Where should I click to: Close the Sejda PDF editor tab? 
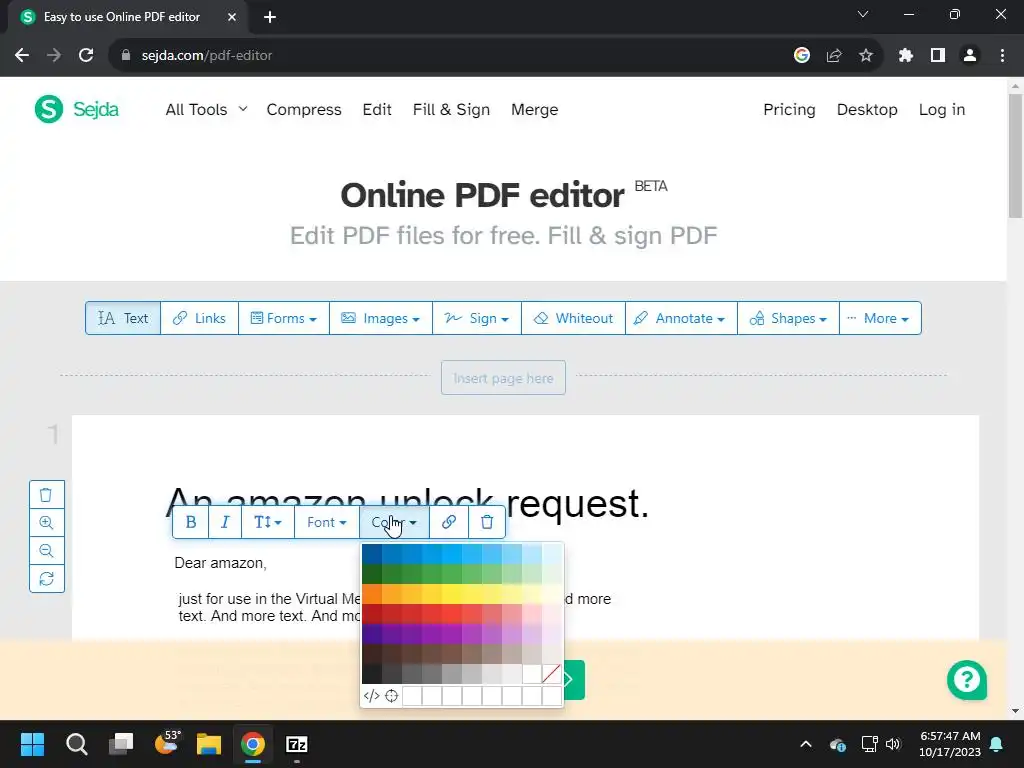pyautogui.click(x=232, y=17)
